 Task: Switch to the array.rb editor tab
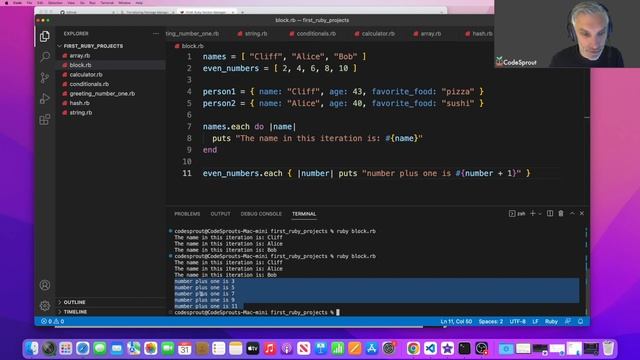tap(427, 34)
